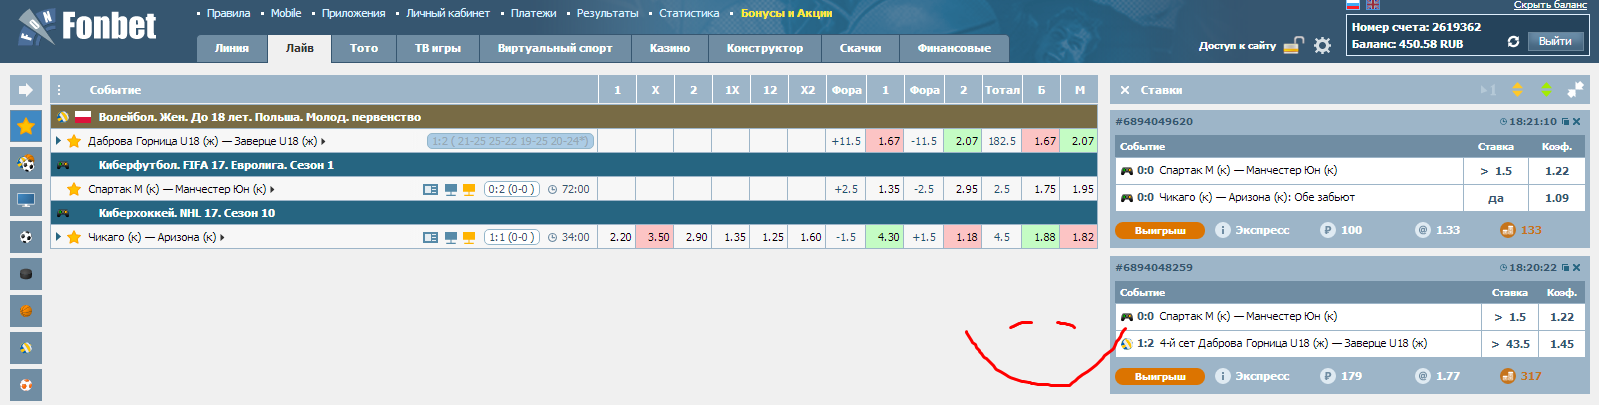Expand the Даброва Горница U18 row triangle
Screen dimensions: 1599x405
pos(58,141)
